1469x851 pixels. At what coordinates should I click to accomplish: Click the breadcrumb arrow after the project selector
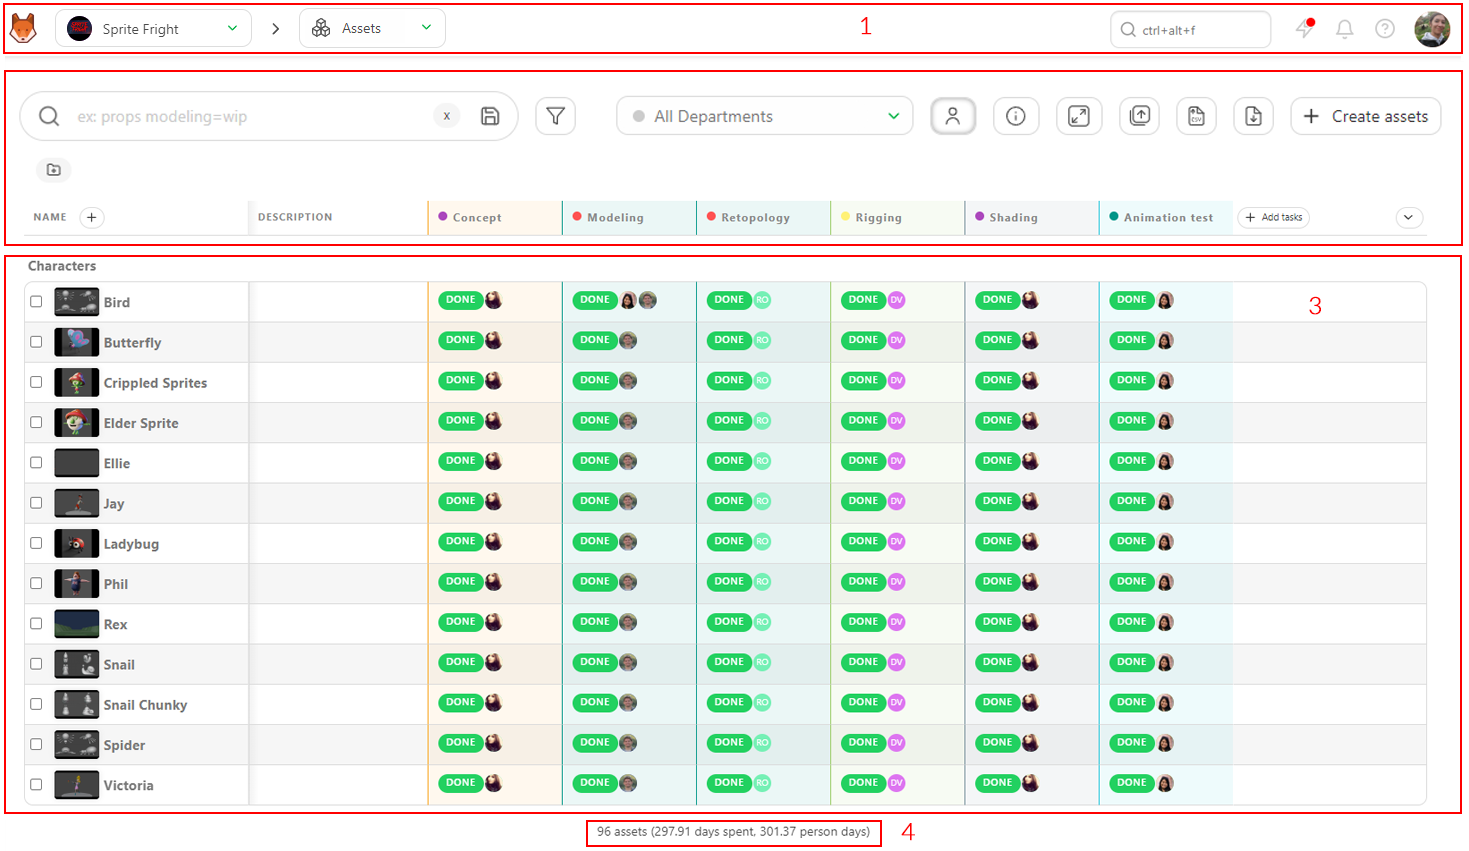point(276,29)
